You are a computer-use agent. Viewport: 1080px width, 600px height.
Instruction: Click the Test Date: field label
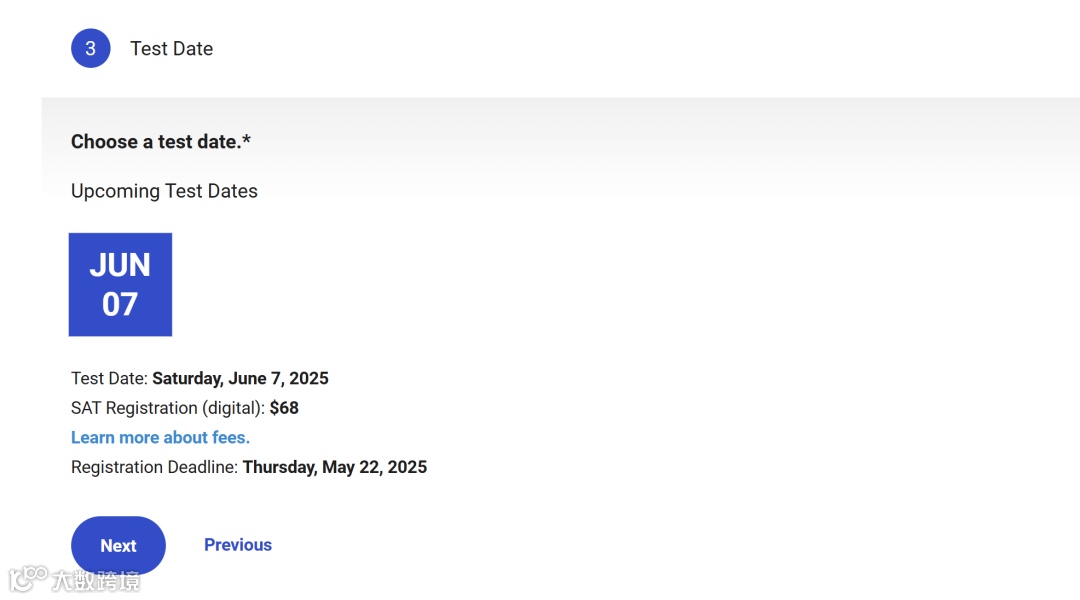click(110, 378)
